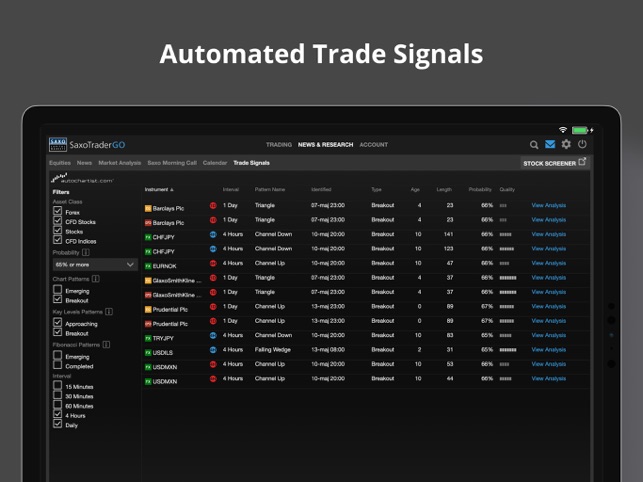Toggle the Forex asset class checkbox

pos(57,211)
